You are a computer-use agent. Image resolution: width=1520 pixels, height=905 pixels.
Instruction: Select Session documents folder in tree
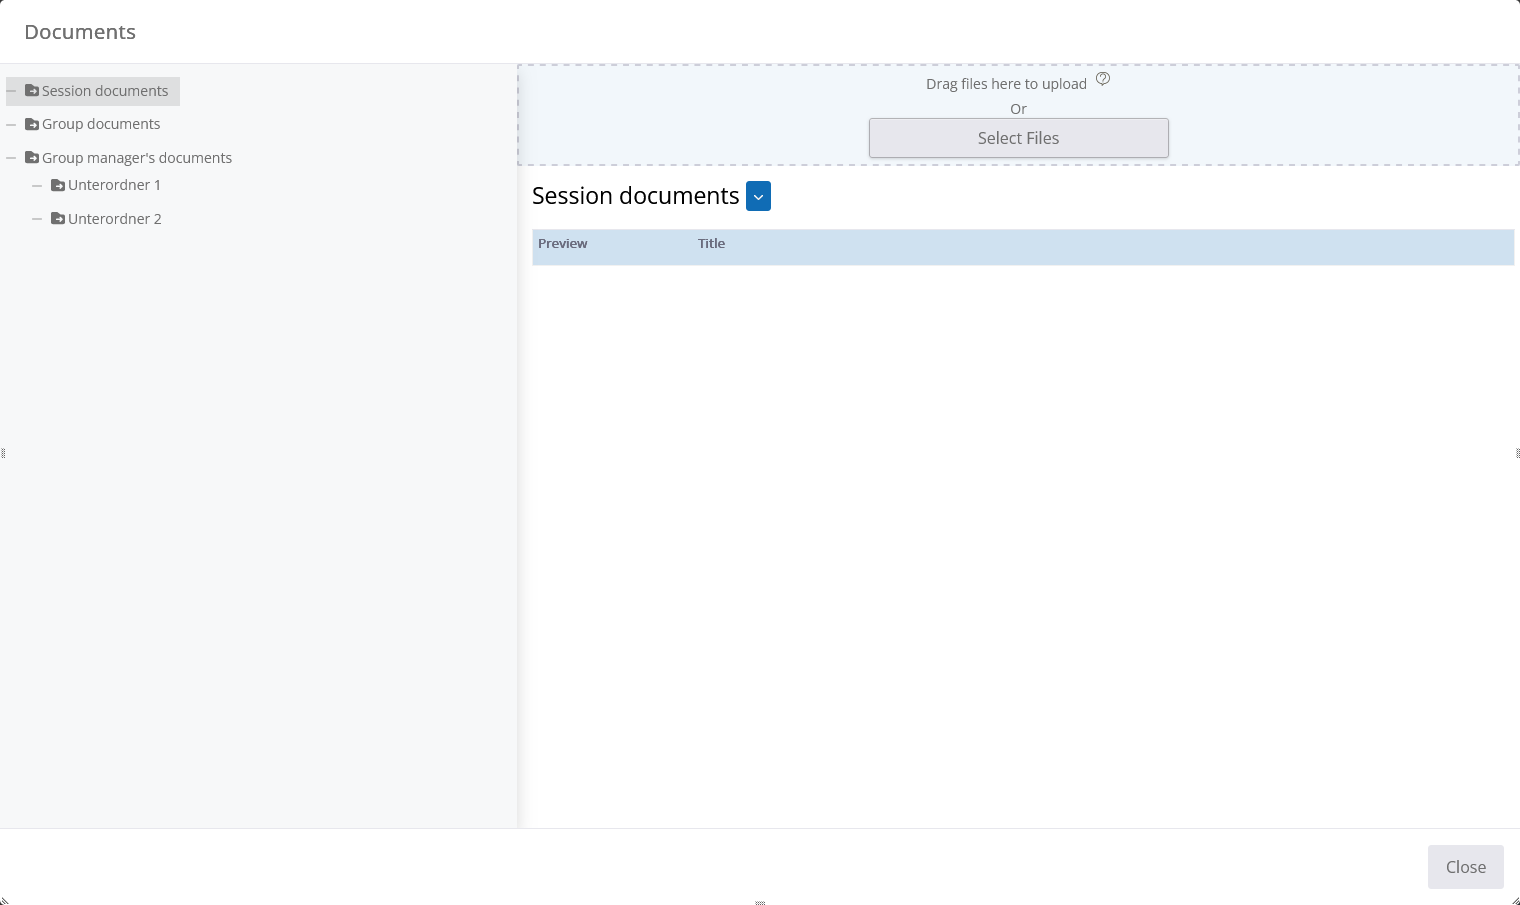click(x=105, y=91)
